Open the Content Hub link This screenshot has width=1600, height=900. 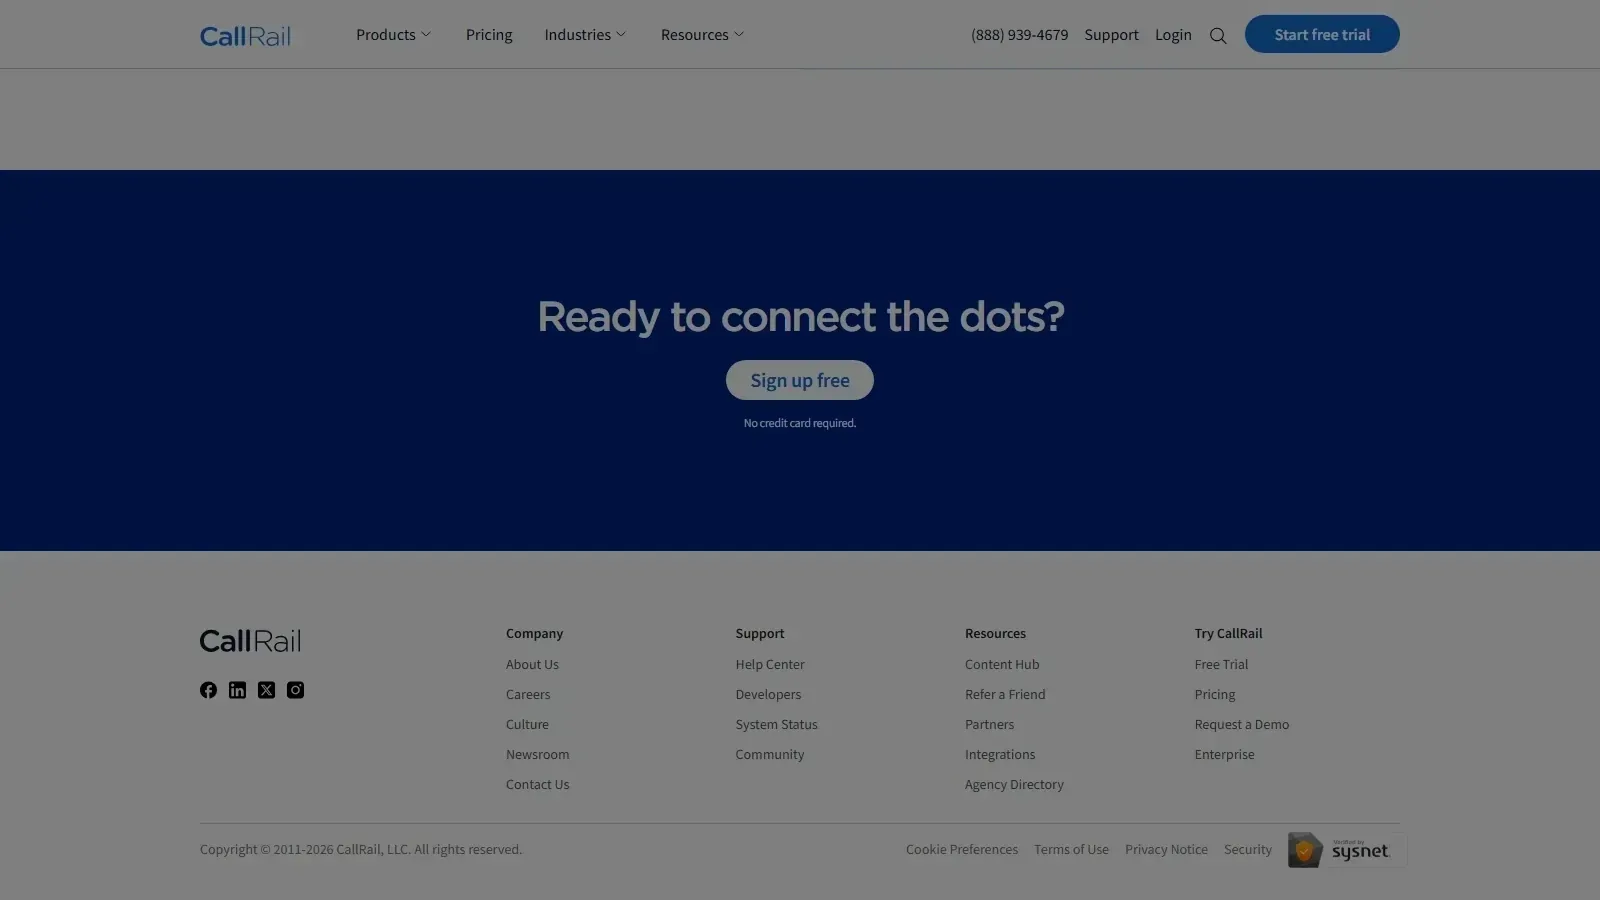click(x=1002, y=665)
